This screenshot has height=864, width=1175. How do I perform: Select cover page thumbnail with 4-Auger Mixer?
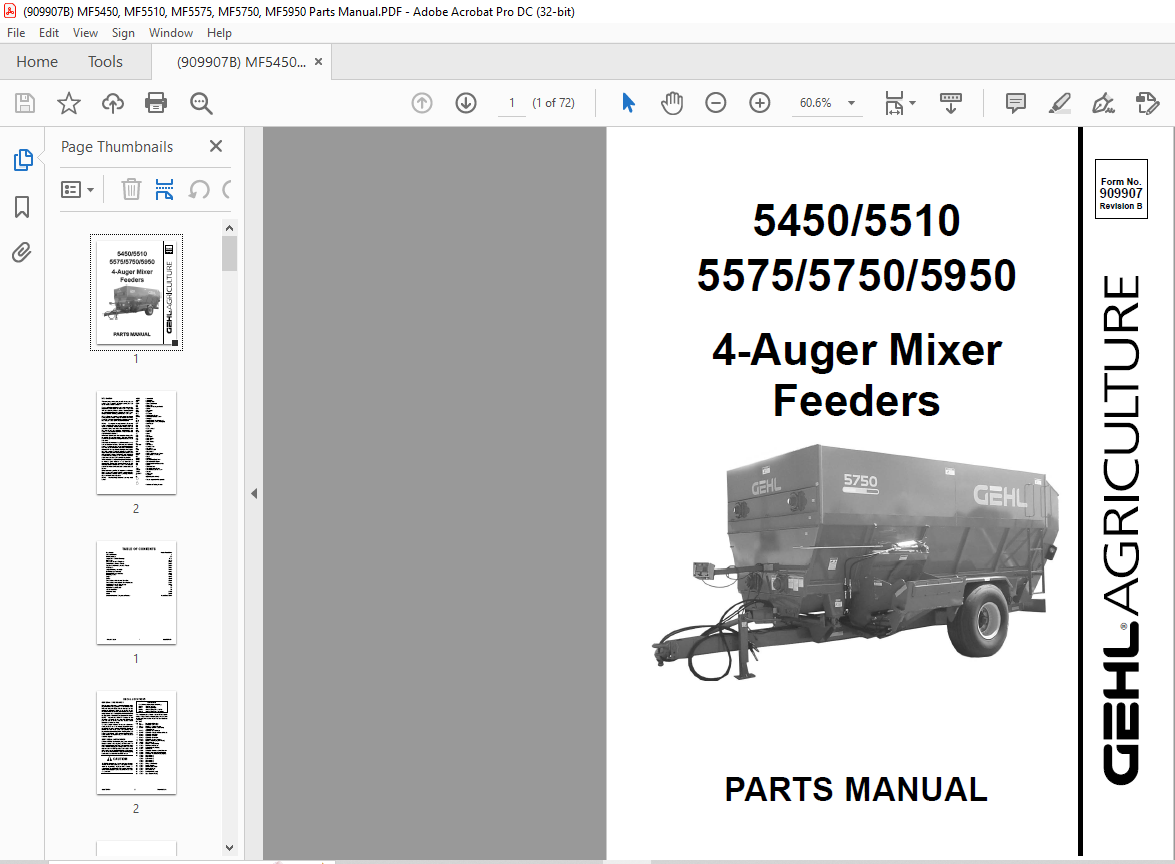pyautogui.click(x=136, y=292)
